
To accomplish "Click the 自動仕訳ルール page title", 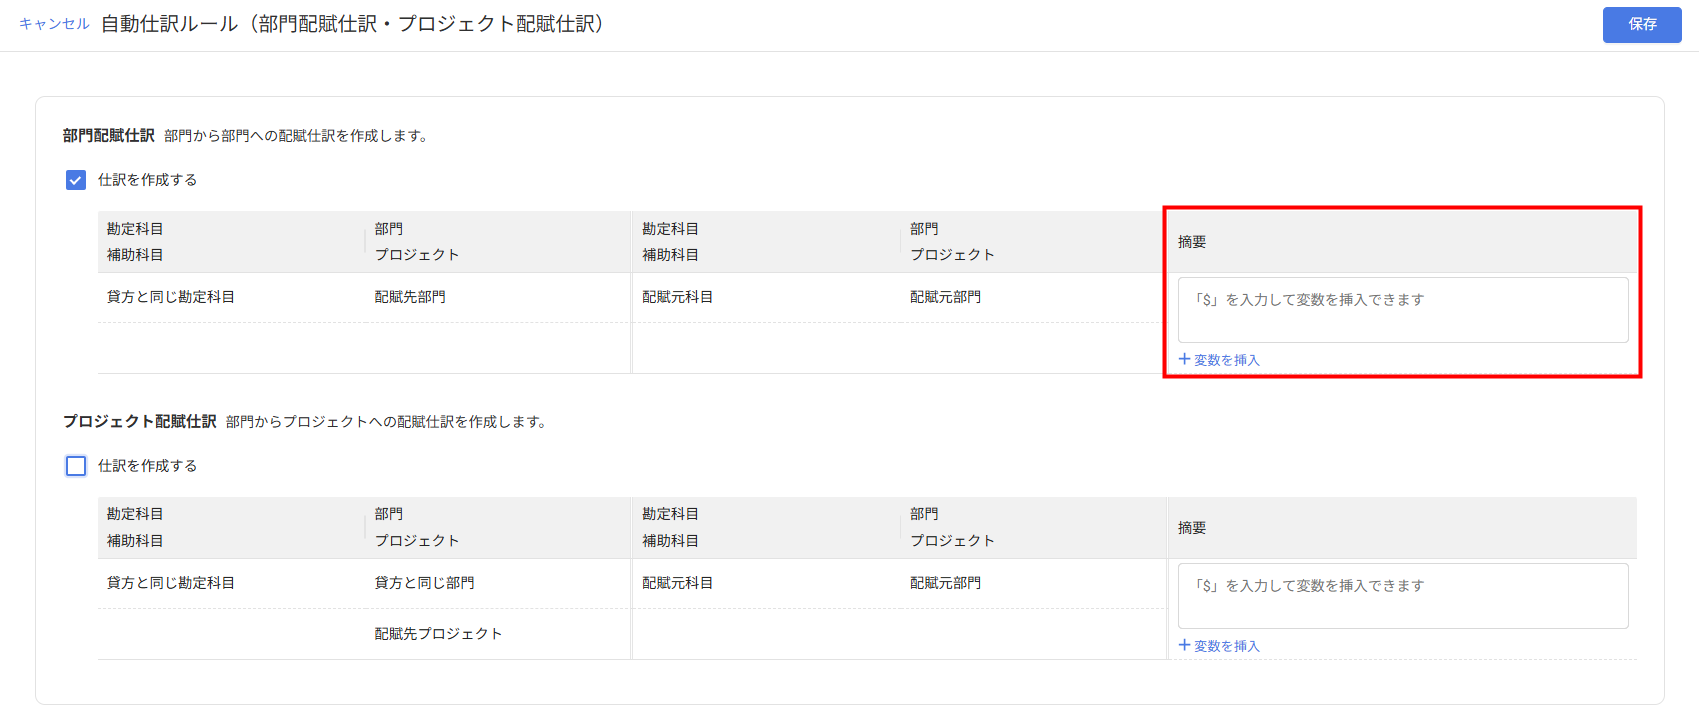I will click(352, 24).
